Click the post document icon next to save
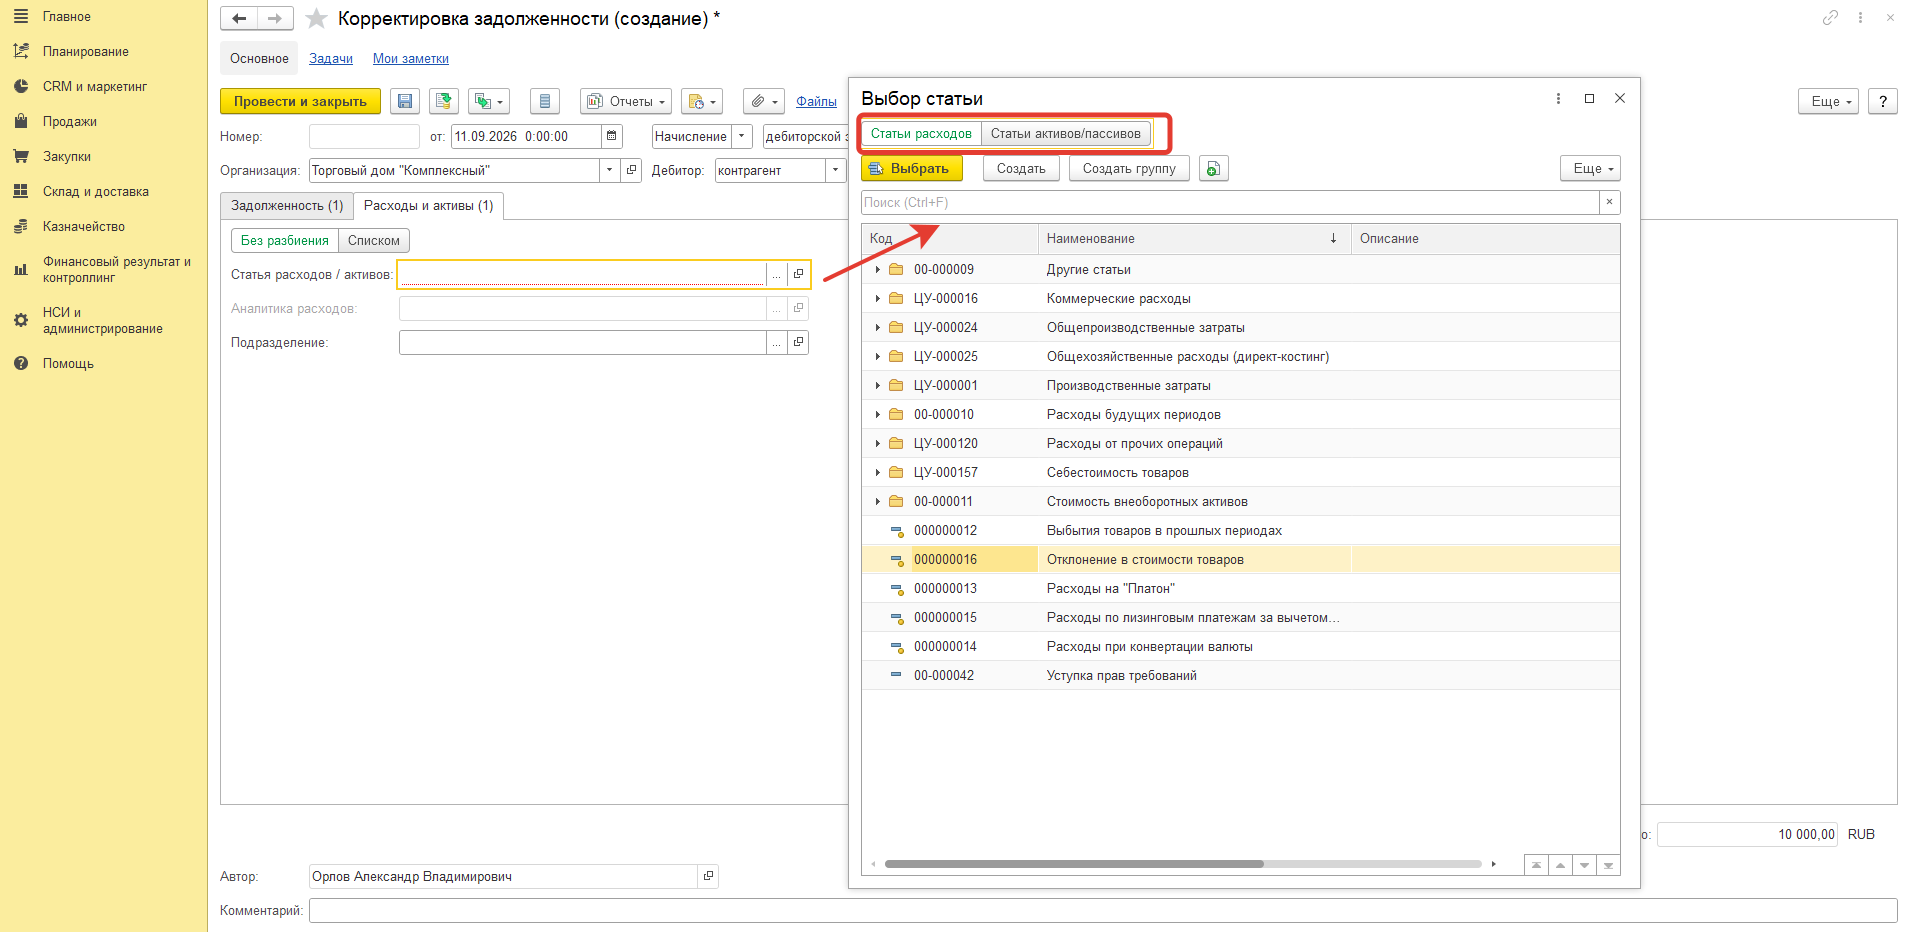The width and height of the screenshot is (1910, 932). point(444,101)
